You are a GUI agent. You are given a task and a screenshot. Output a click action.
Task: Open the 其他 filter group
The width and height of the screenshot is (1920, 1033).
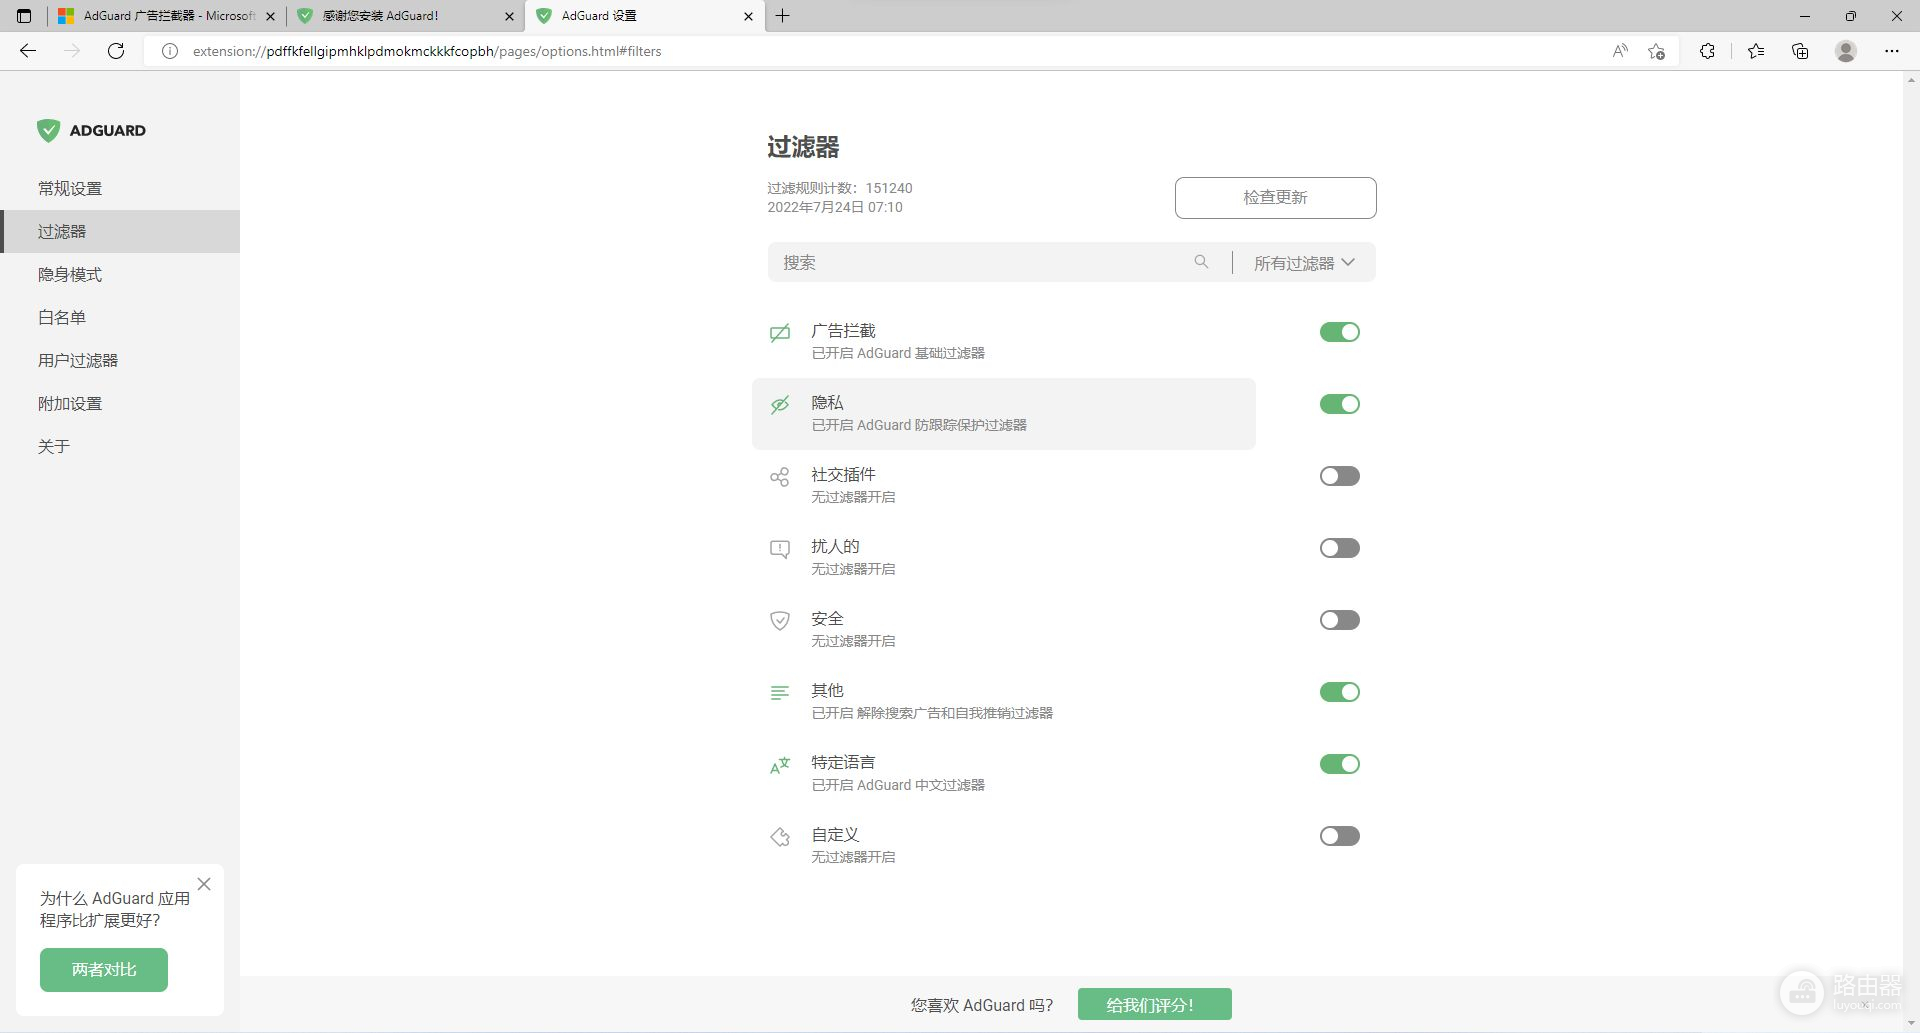click(x=1003, y=701)
